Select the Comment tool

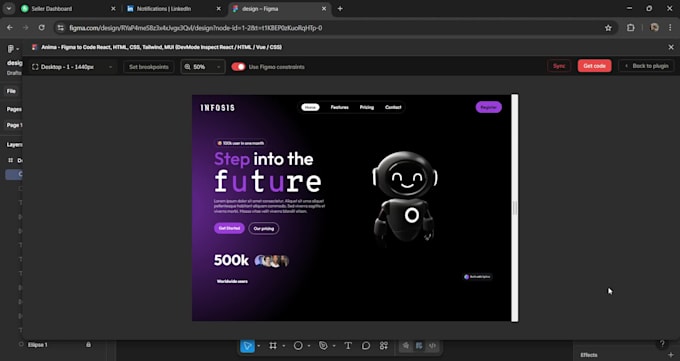[x=366, y=346]
